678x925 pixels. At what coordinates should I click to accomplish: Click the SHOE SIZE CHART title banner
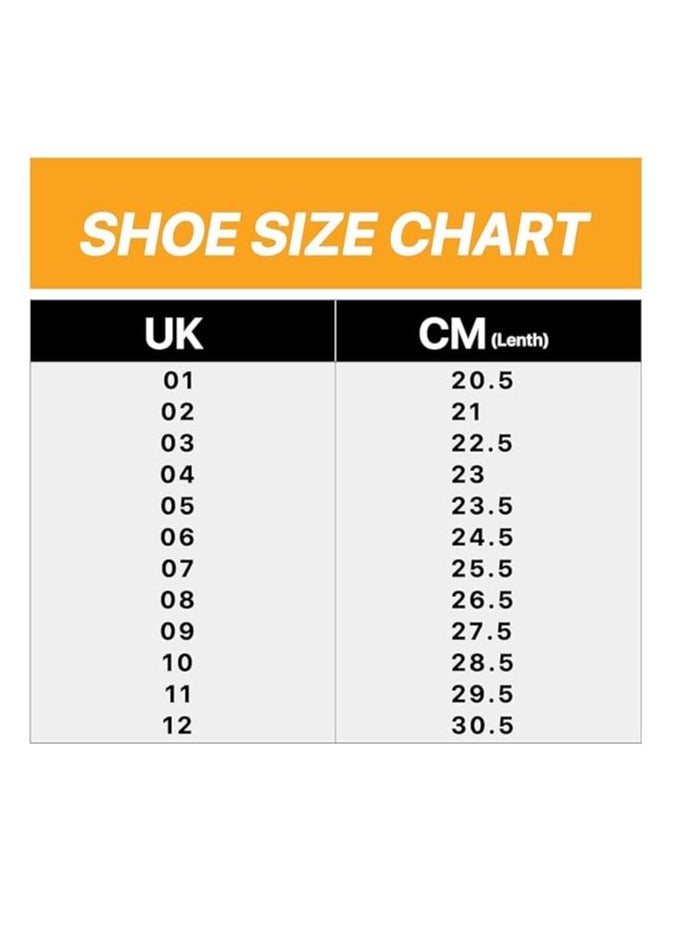tap(335, 232)
